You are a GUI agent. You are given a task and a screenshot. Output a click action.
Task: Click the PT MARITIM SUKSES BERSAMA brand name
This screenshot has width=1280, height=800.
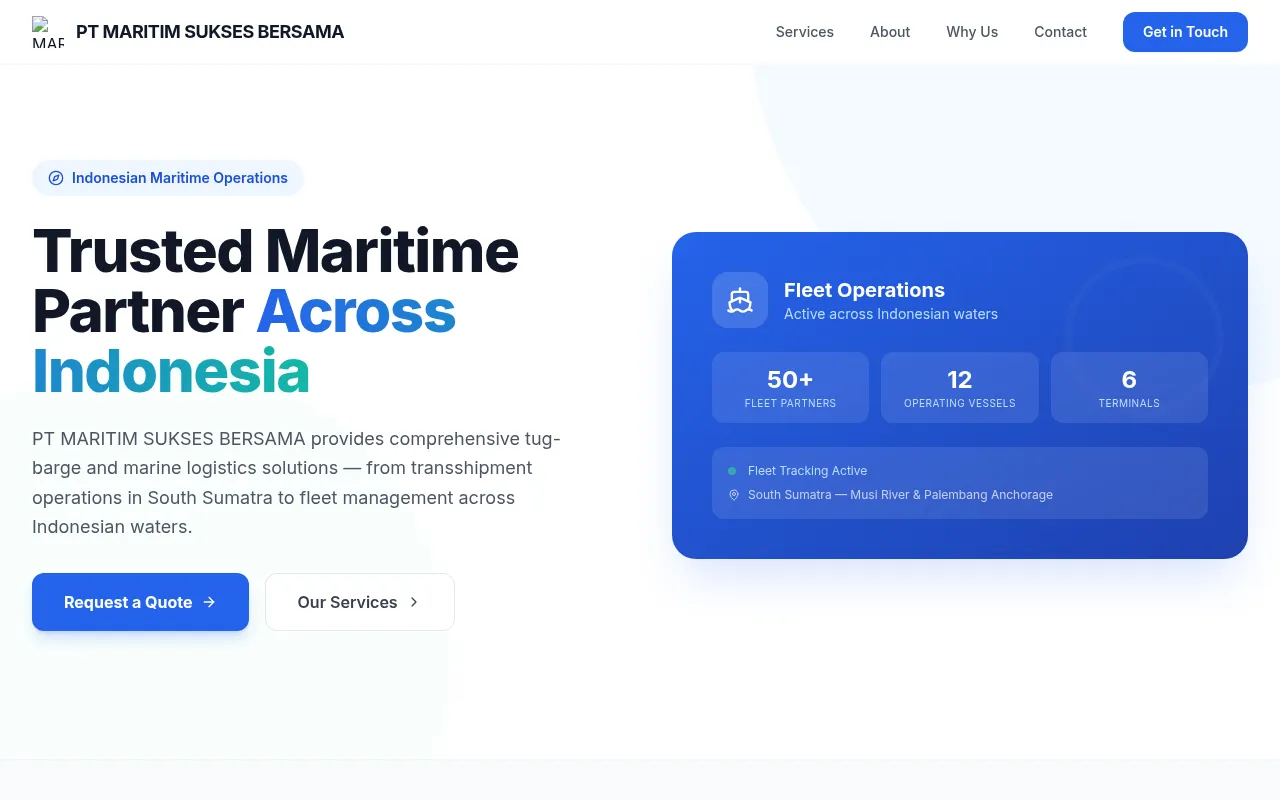[210, 32]
